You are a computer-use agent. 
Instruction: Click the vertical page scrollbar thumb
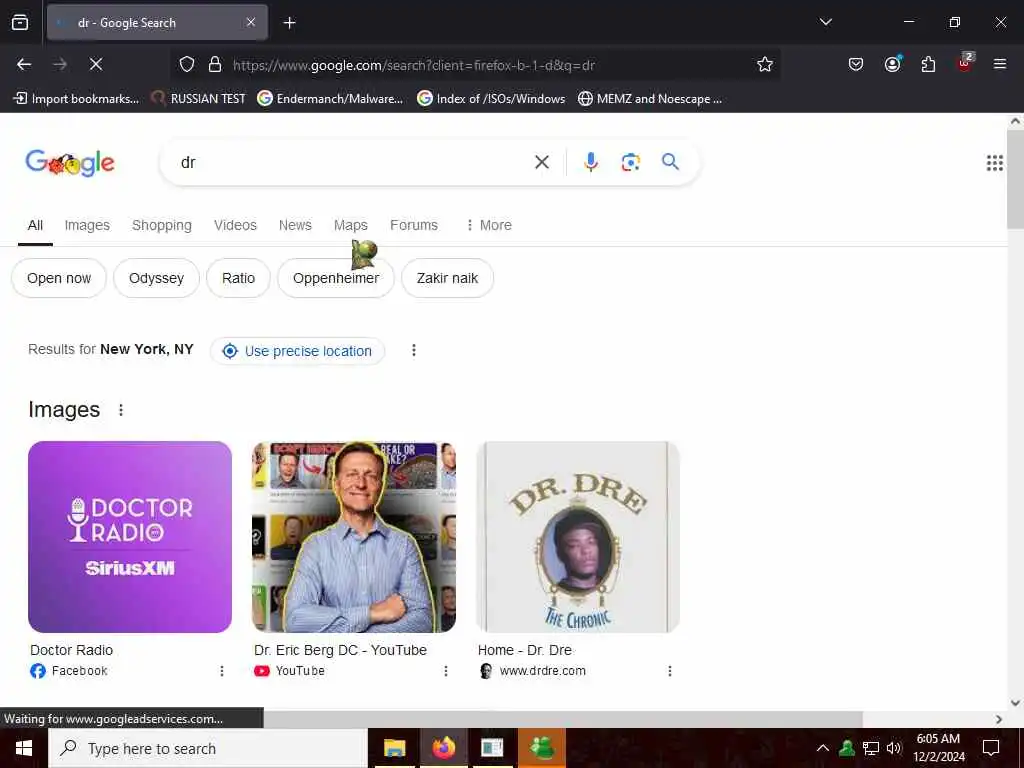pyautogui.click(x=1015, y=178)
